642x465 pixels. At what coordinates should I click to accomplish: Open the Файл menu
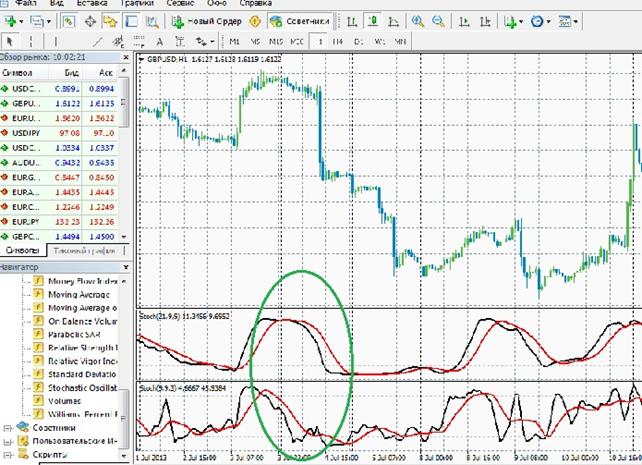[x=25, y=3]
